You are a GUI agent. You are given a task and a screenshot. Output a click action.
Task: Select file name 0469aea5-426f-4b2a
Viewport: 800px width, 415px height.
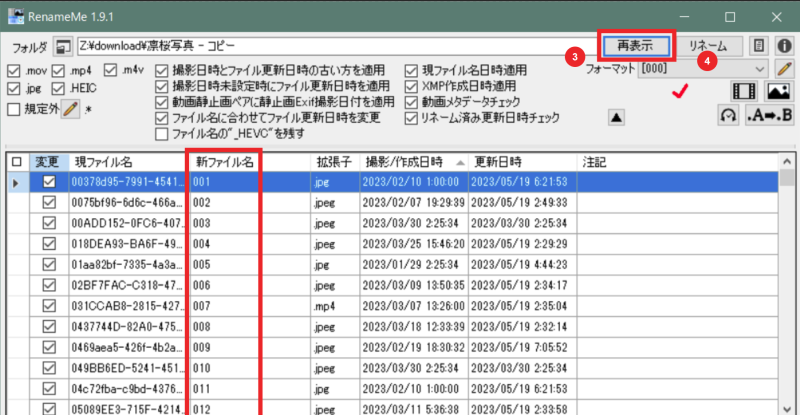127,347
